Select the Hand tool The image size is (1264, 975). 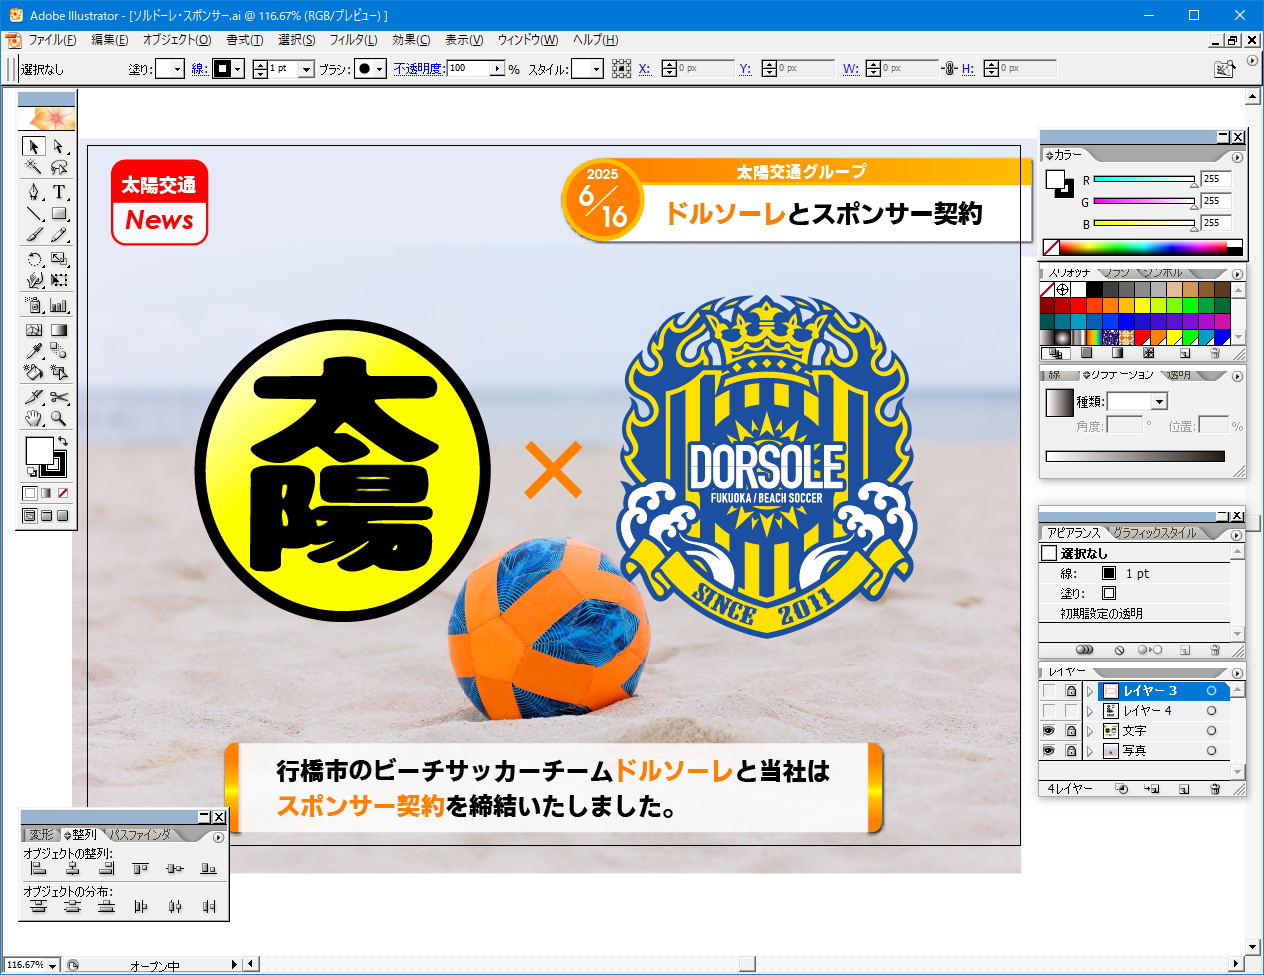[34, 419]
